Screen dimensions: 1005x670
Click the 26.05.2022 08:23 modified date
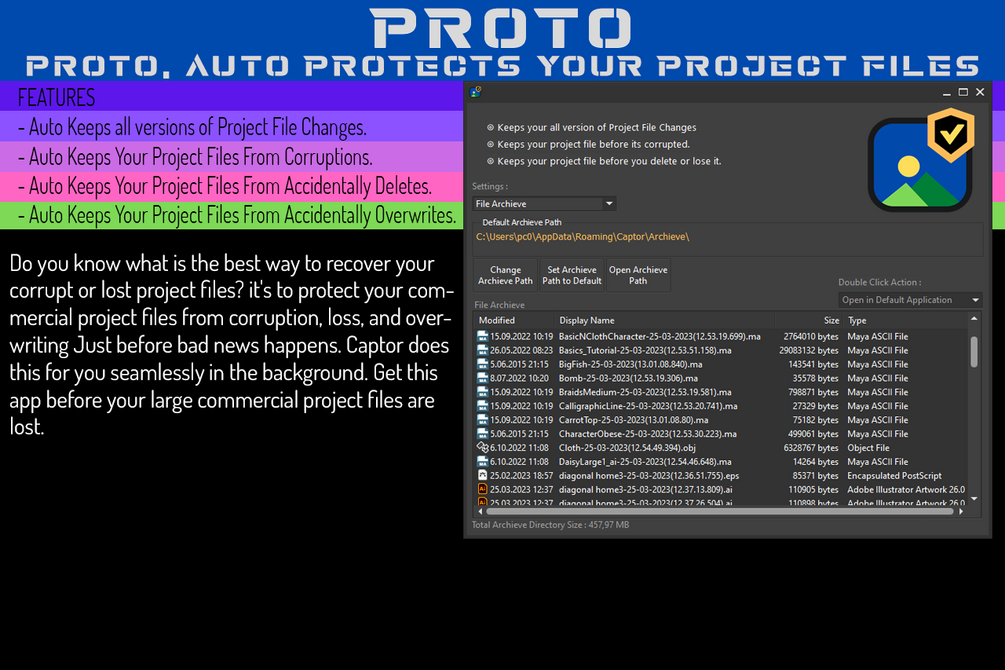[521, 351]
